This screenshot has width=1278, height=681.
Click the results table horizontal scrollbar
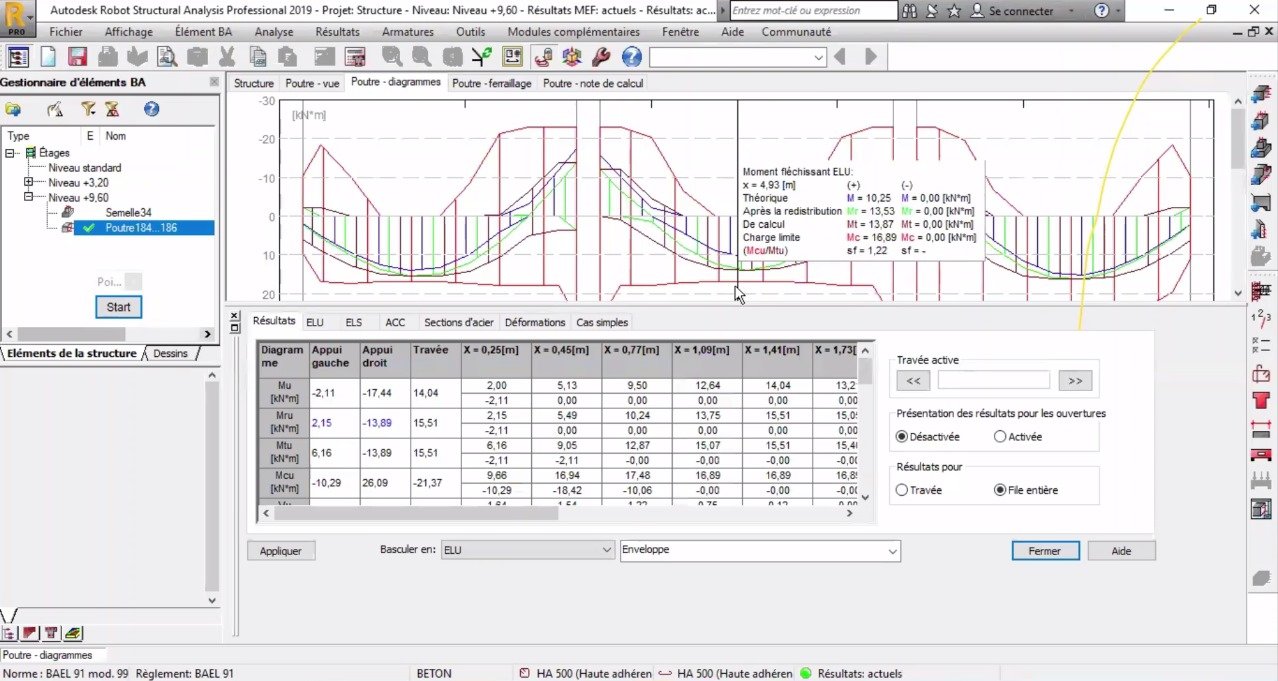tap(558, 513)
